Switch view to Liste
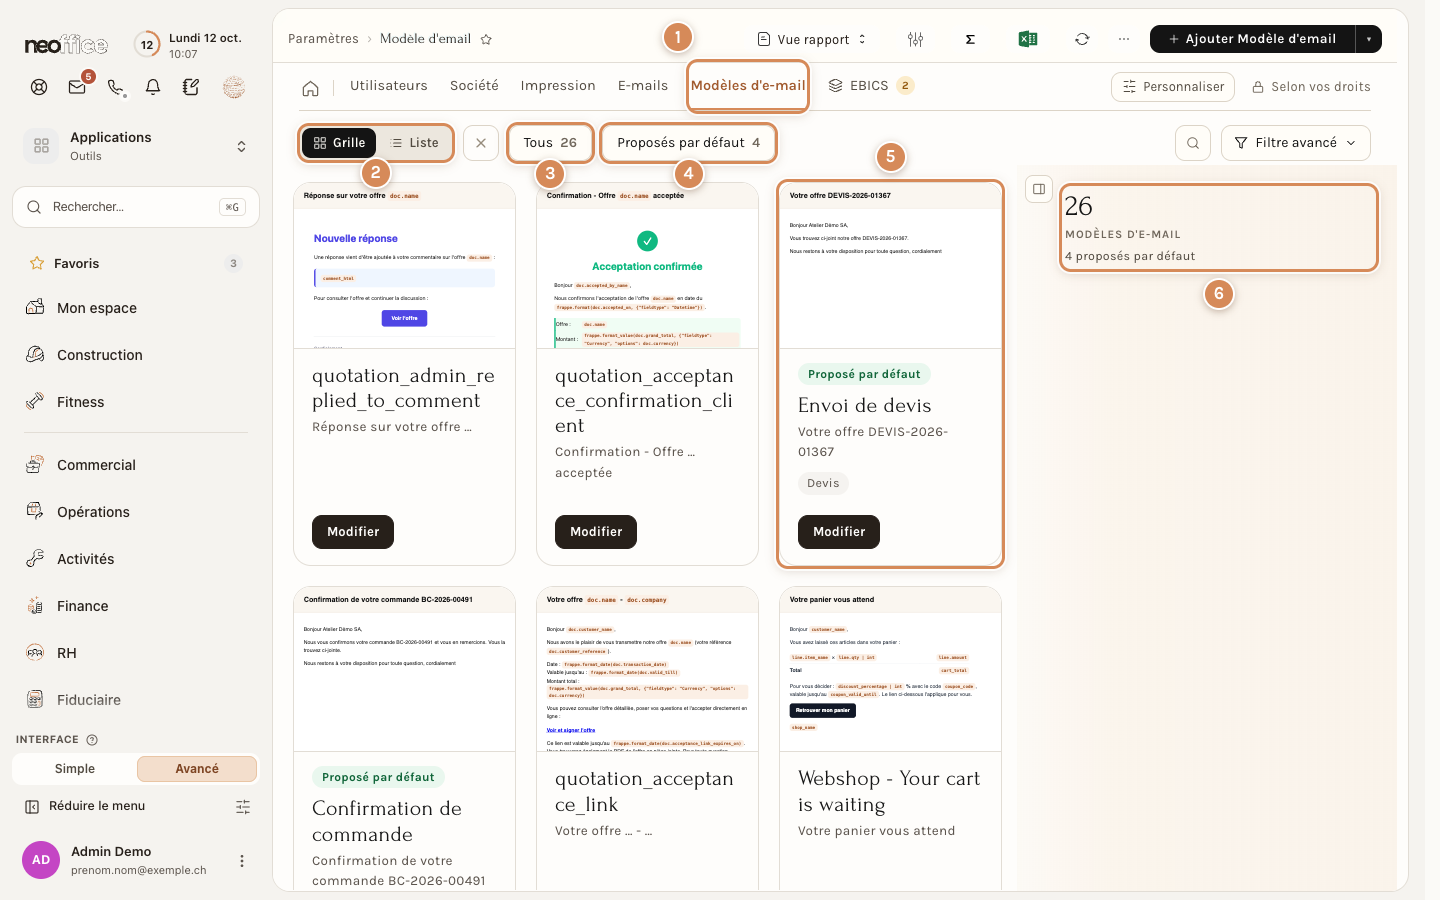 tap(415, 143)
